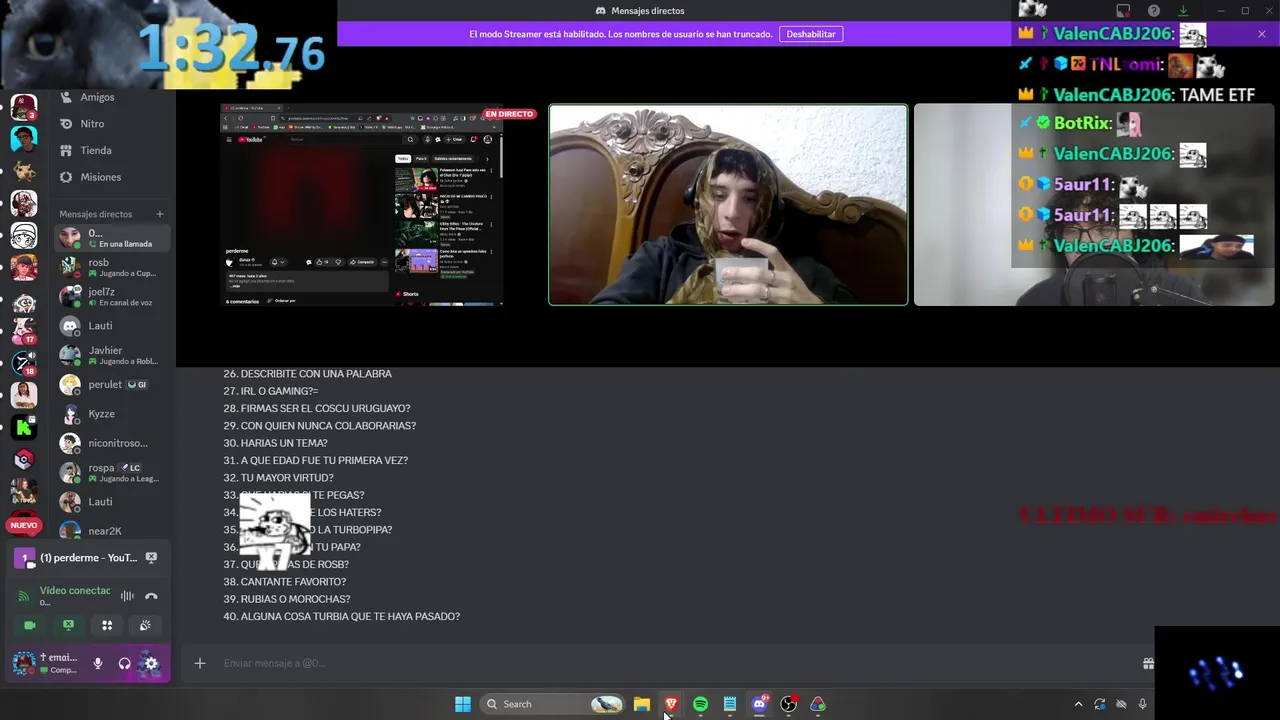Click message "40. ALGUNA COSA TURBIA QUE TE HAYA PASADO?"

(341, 616)
